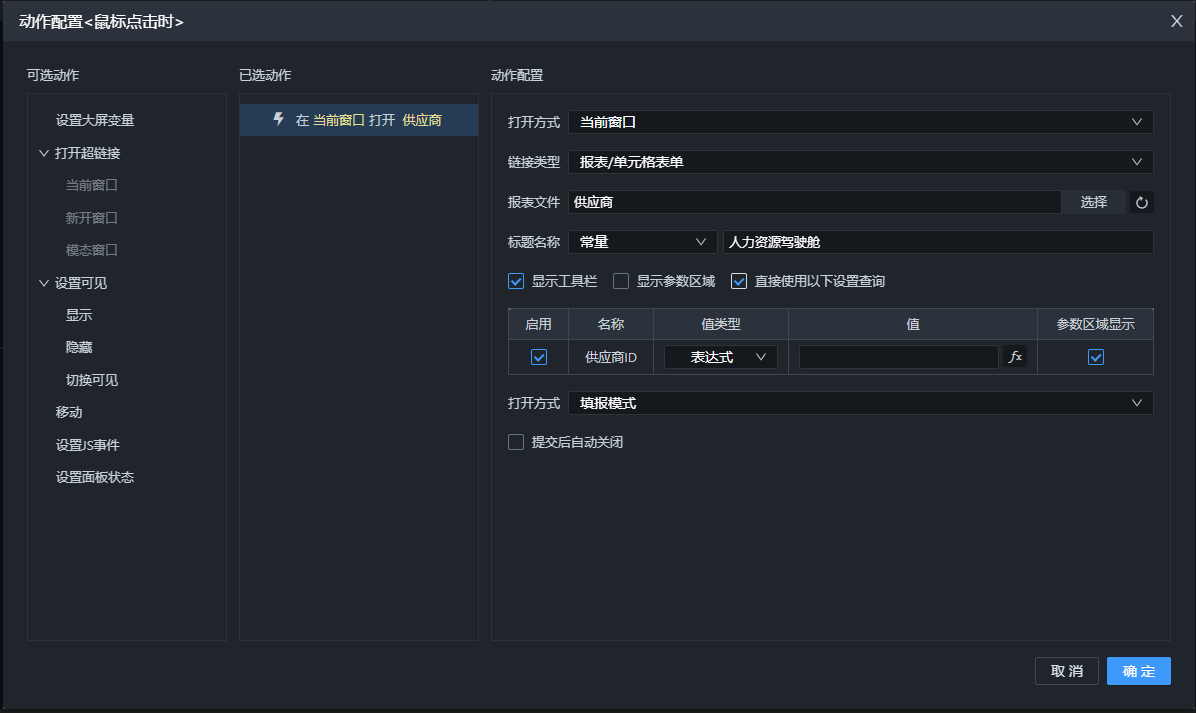The height and width of the screenshot is (713, 1196).
Task: Click the 人力资源驾驶舱 title text field
Action: pos(937,242)
